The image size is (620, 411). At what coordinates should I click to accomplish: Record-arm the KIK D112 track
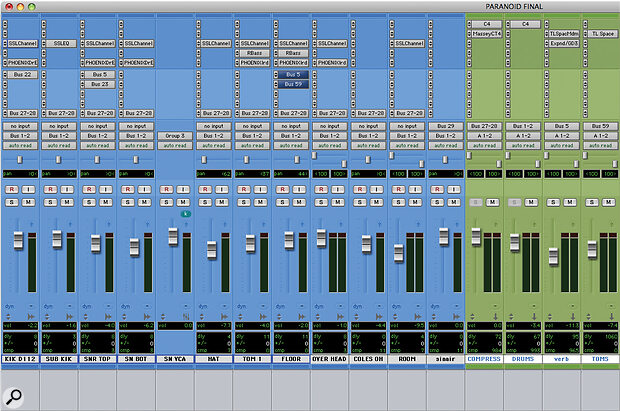[x=12, y=188]
